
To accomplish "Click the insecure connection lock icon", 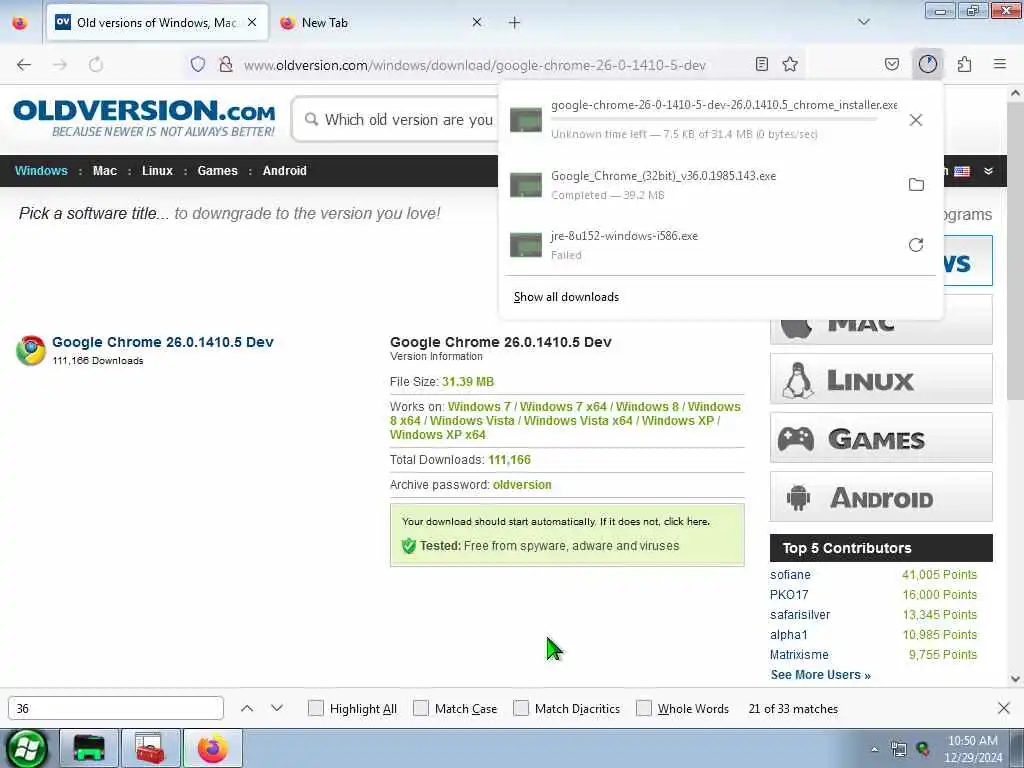I will pos(225,64).
